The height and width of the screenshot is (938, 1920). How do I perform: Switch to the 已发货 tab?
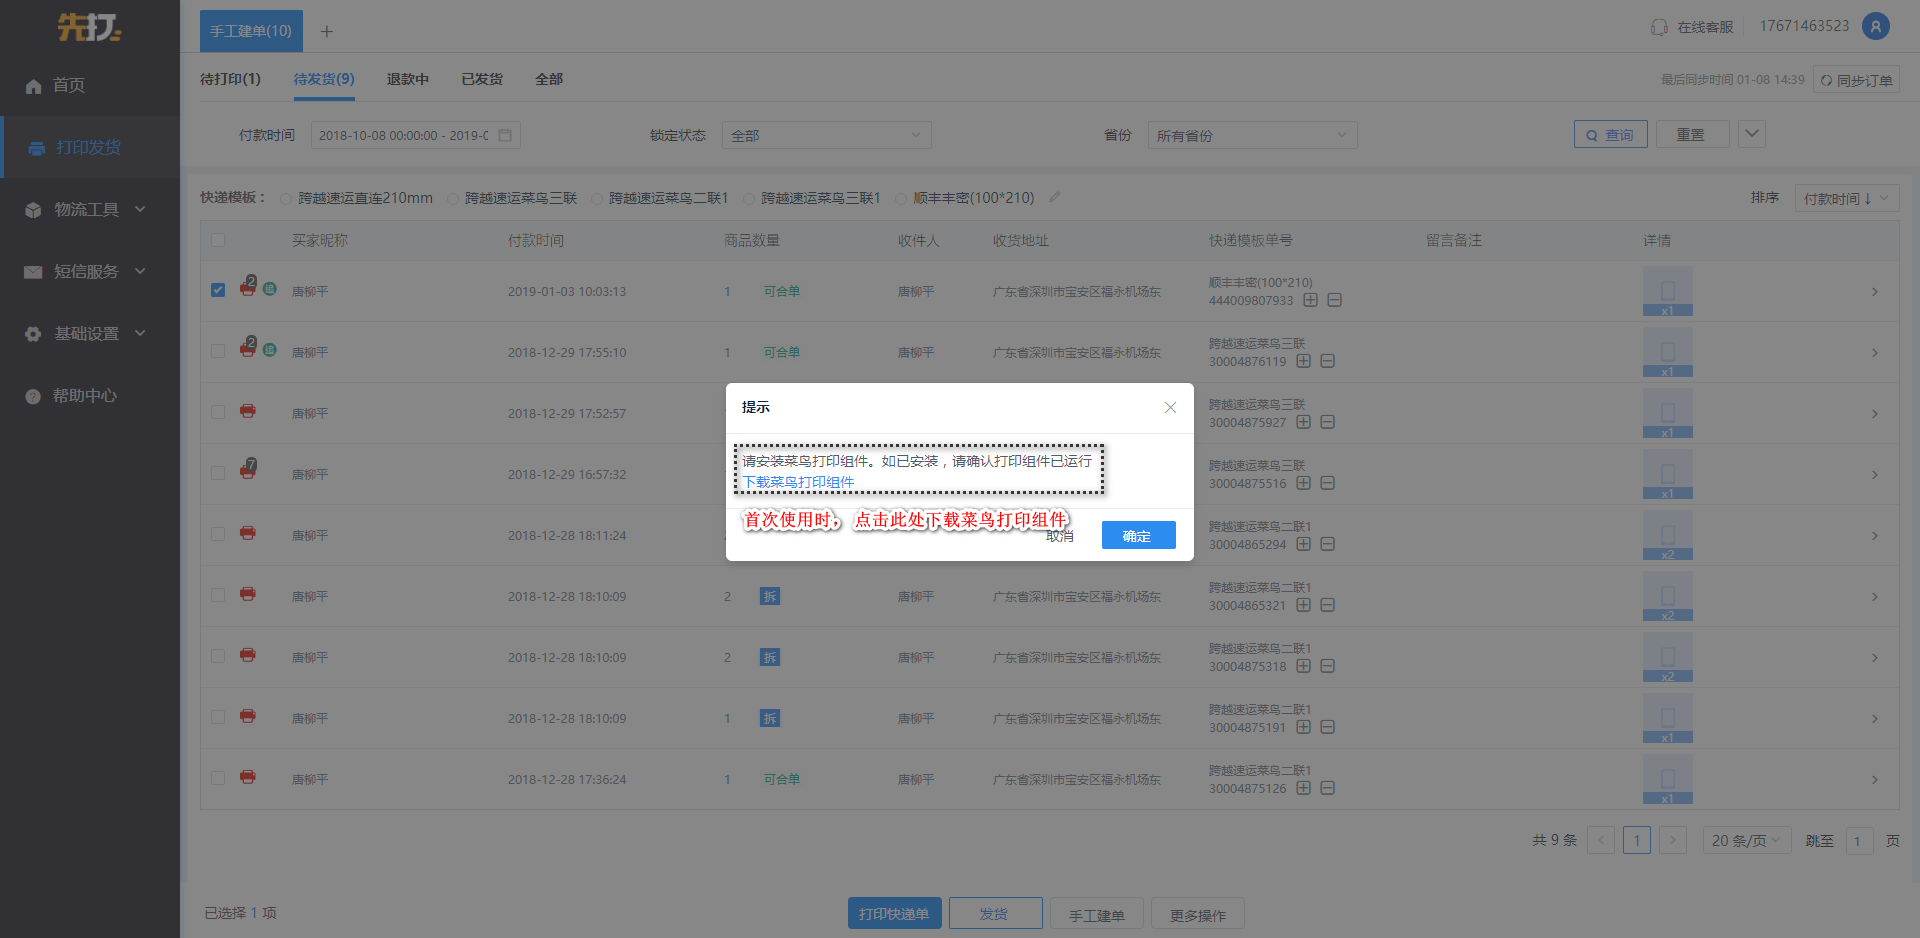pyautogui.click(x=482, y=79)
